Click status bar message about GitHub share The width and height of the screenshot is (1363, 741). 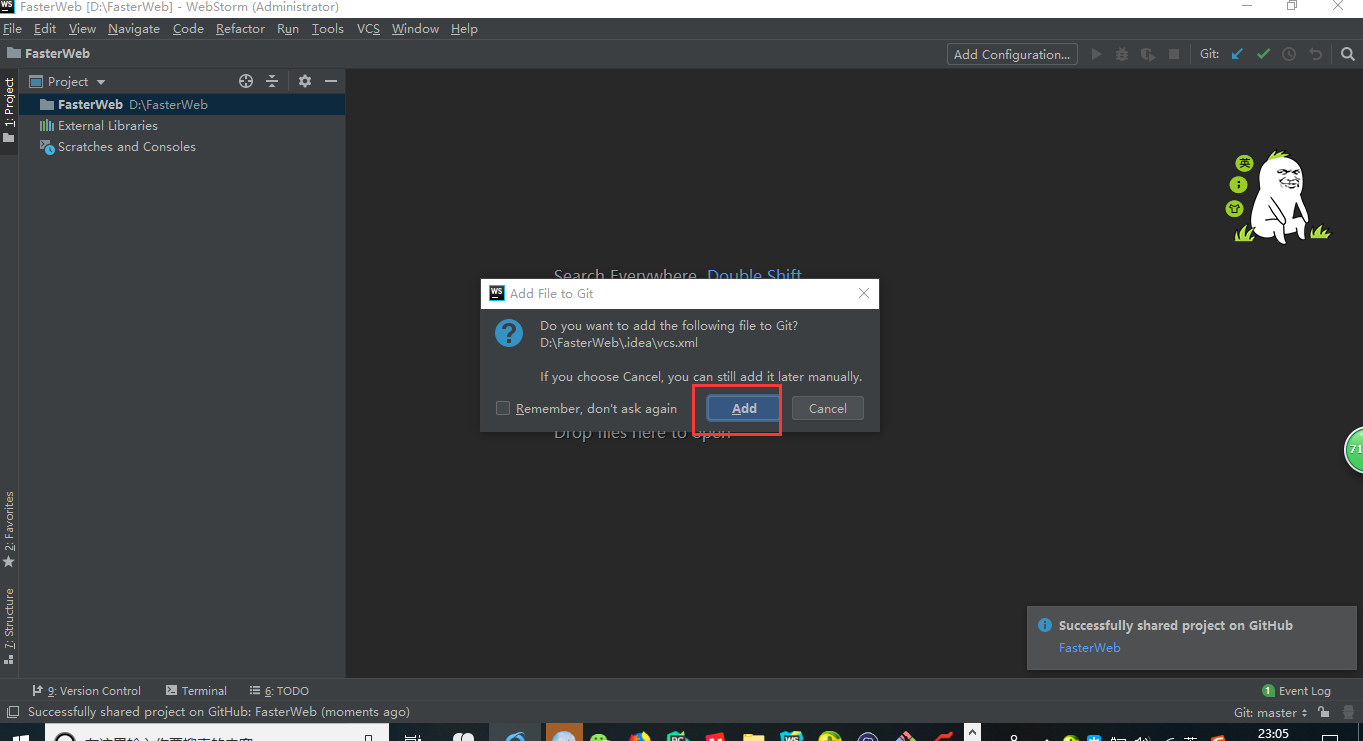pyautogui.click(x=219, y=712)
